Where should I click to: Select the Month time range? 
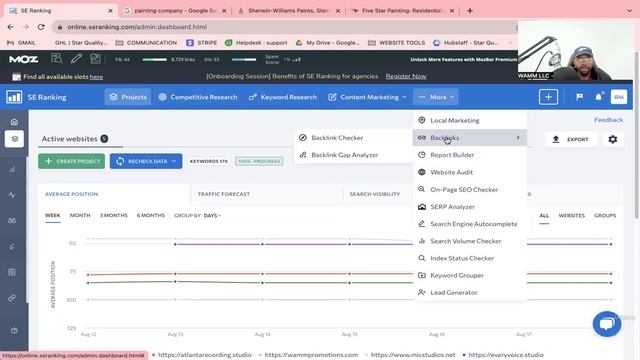point(80,215)
